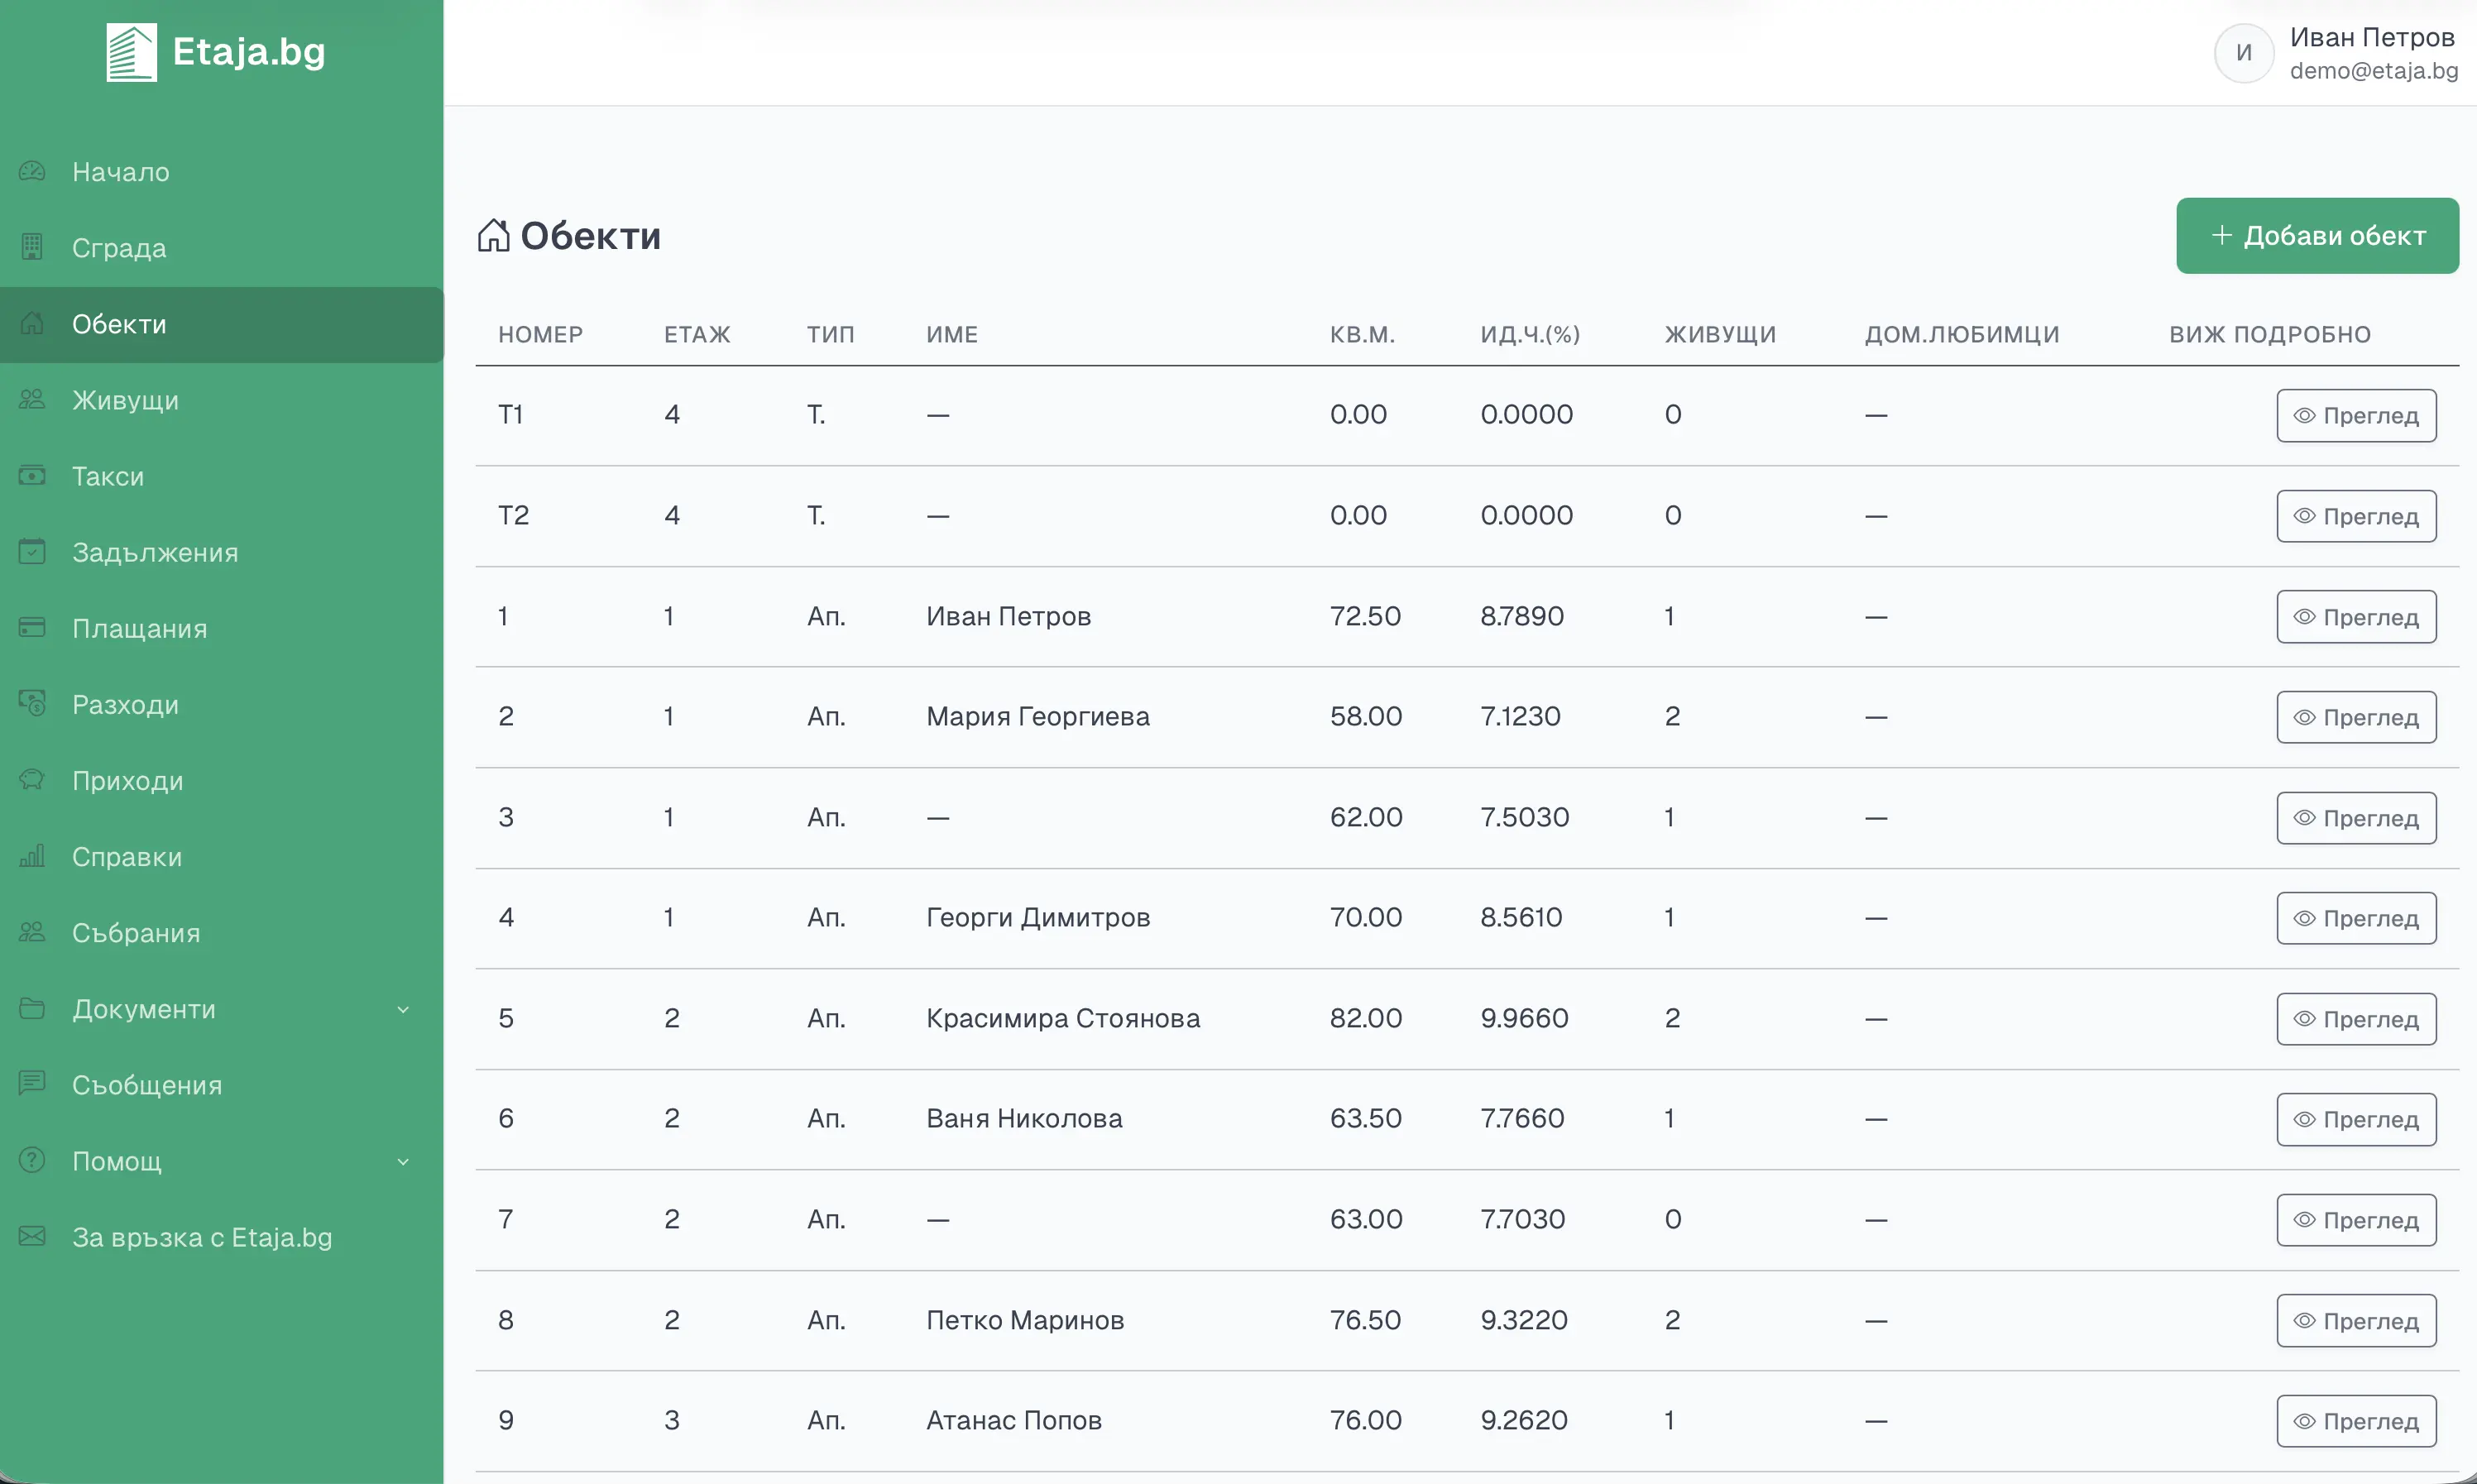Open the Начало dashboard icon
Image resolution: width=2477 pixels, height=1484 pixels.
coord(32,172)
